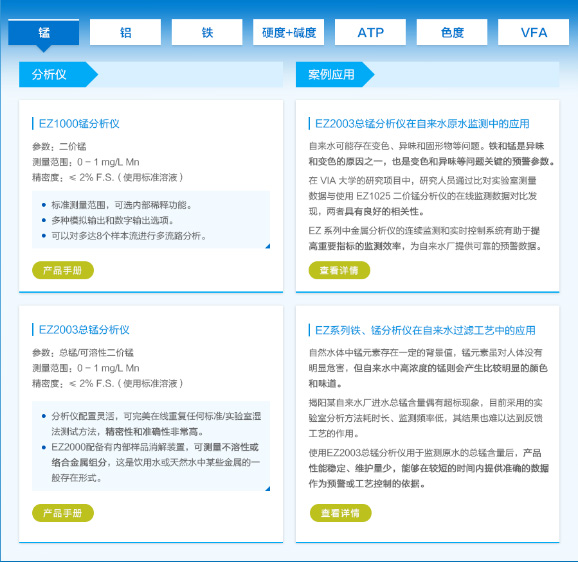Switch to the 铝 tab
The image size is (578, 562).
click(125, 32)
